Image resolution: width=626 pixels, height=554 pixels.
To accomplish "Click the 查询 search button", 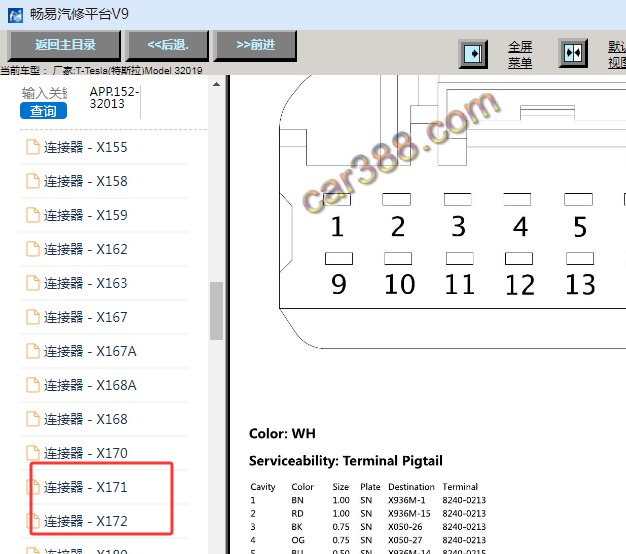I will click(x=43, y=111).
